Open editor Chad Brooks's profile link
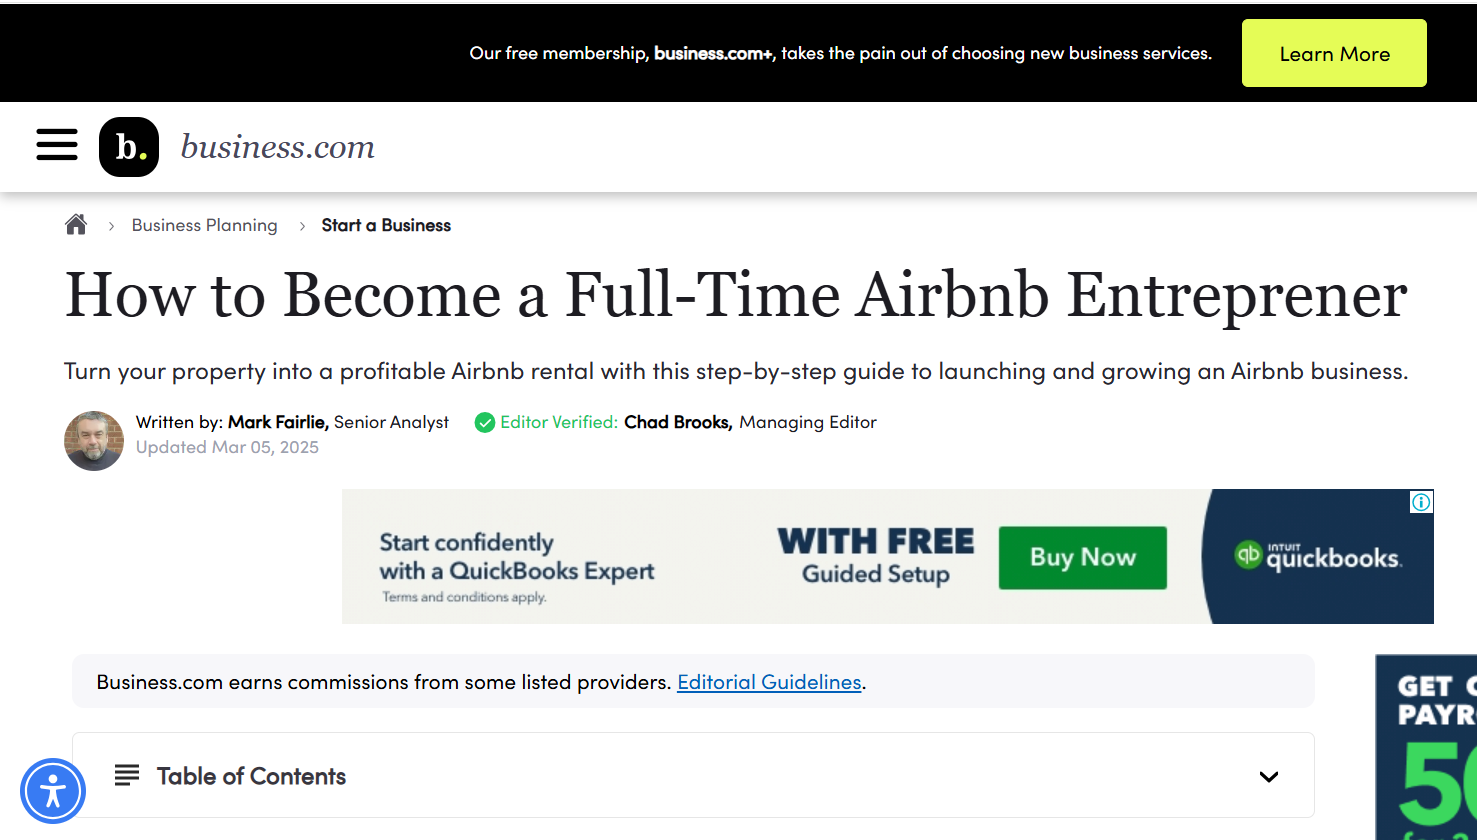 point(678,422)
